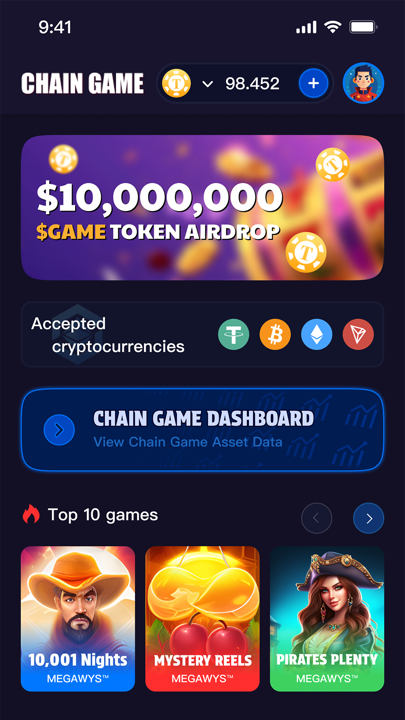Select the Bitcoin cryptocurrency icon
This screenshot has height=720, width=405.
(x=275, y=334)
